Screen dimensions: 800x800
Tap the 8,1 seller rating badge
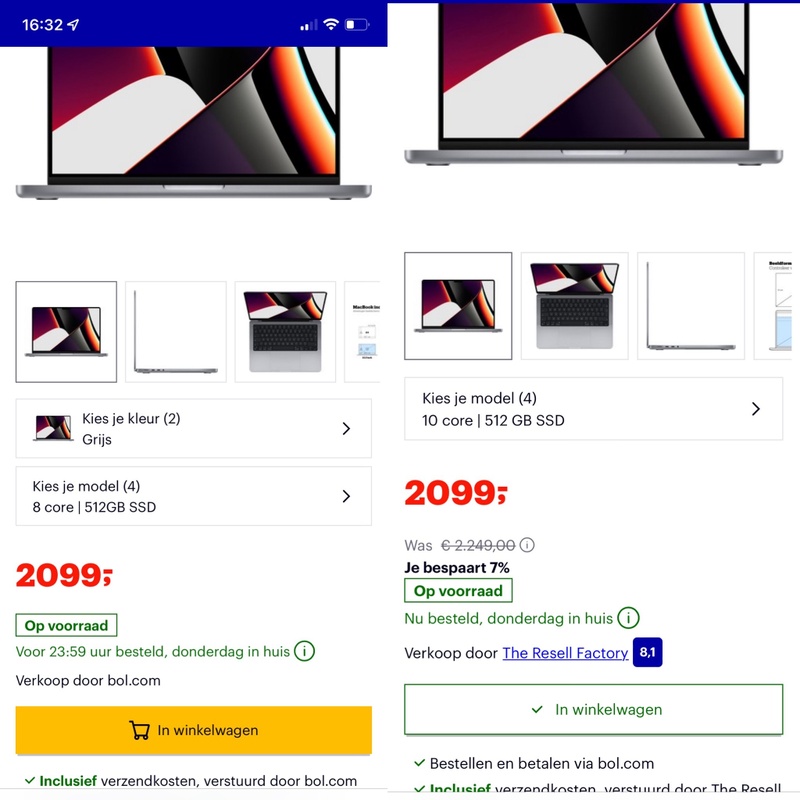(647, 652)
